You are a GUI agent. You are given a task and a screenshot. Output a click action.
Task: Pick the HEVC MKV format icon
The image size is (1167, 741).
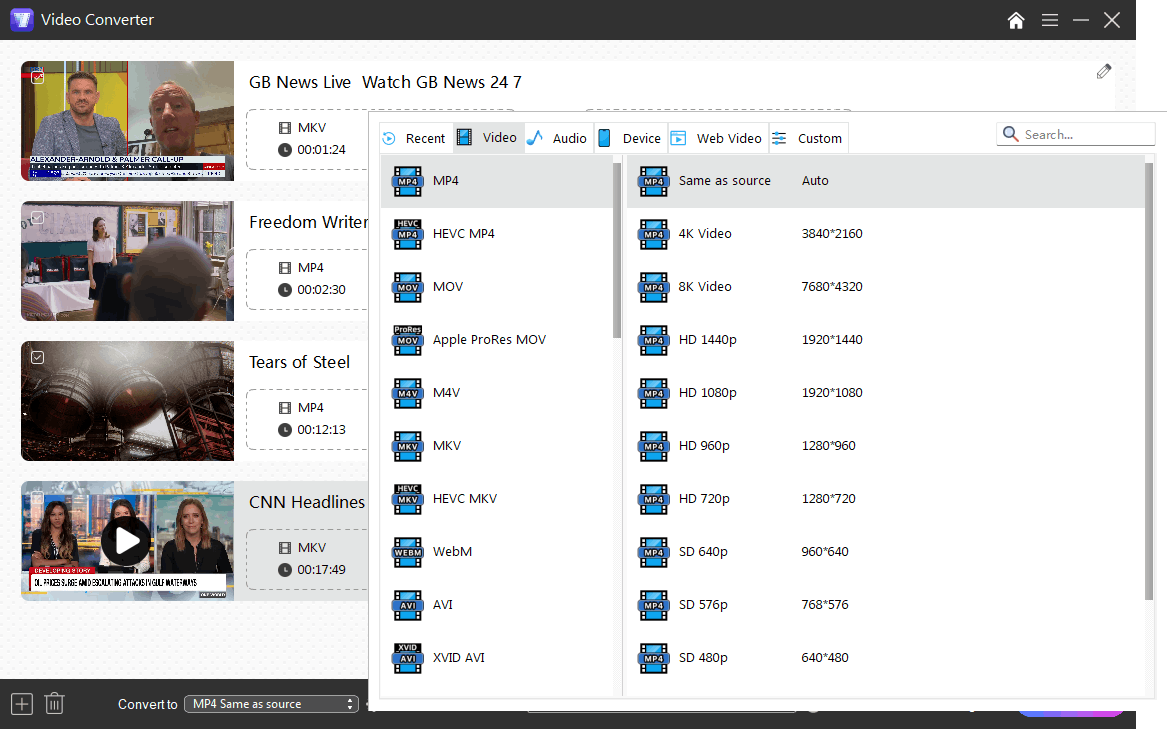coord(407,499)
